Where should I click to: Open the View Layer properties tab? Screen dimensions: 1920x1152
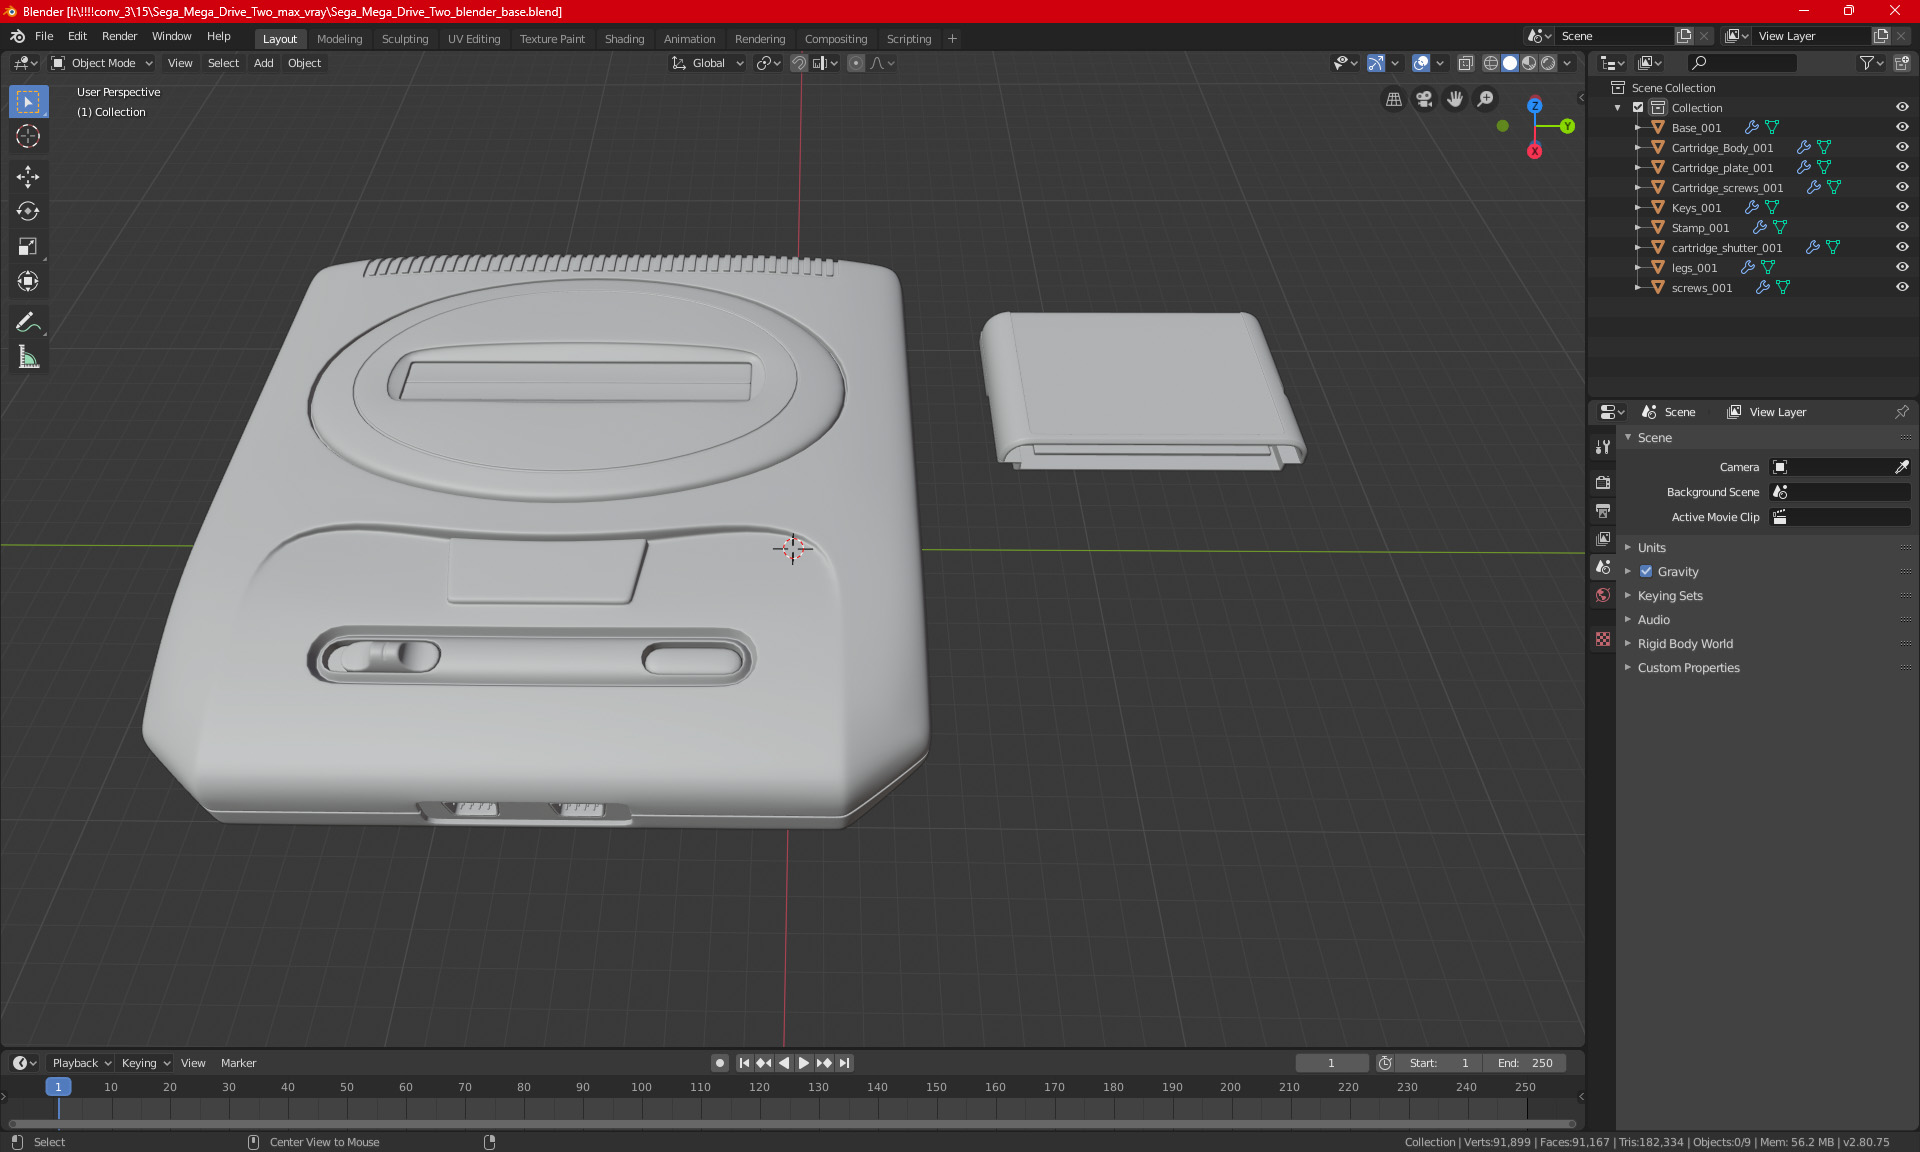pos(1603,539)
